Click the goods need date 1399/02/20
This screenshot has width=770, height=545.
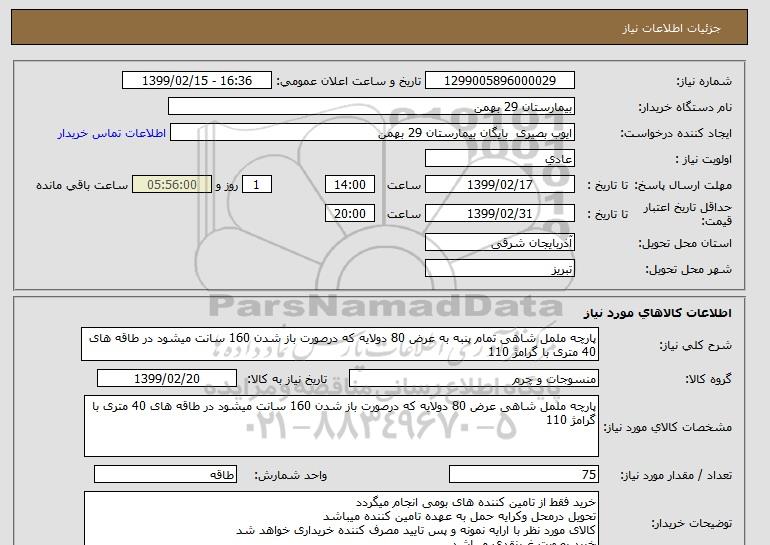pos(167,379)
